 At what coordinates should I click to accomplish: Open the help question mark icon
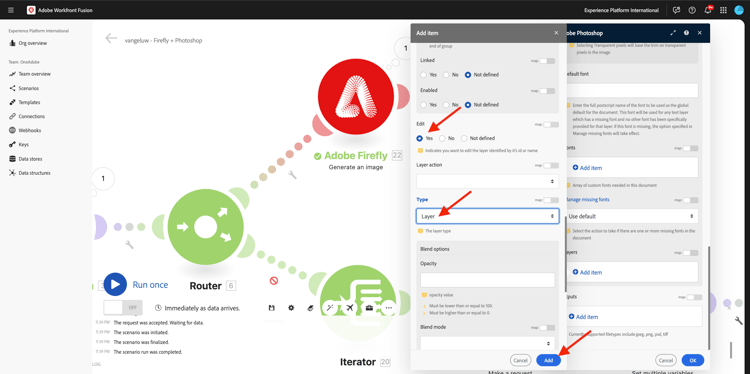point(692,10)
